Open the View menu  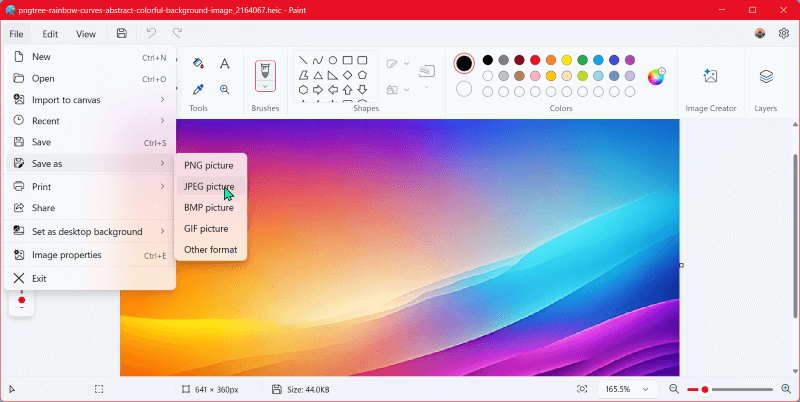[x=86, y=33]
